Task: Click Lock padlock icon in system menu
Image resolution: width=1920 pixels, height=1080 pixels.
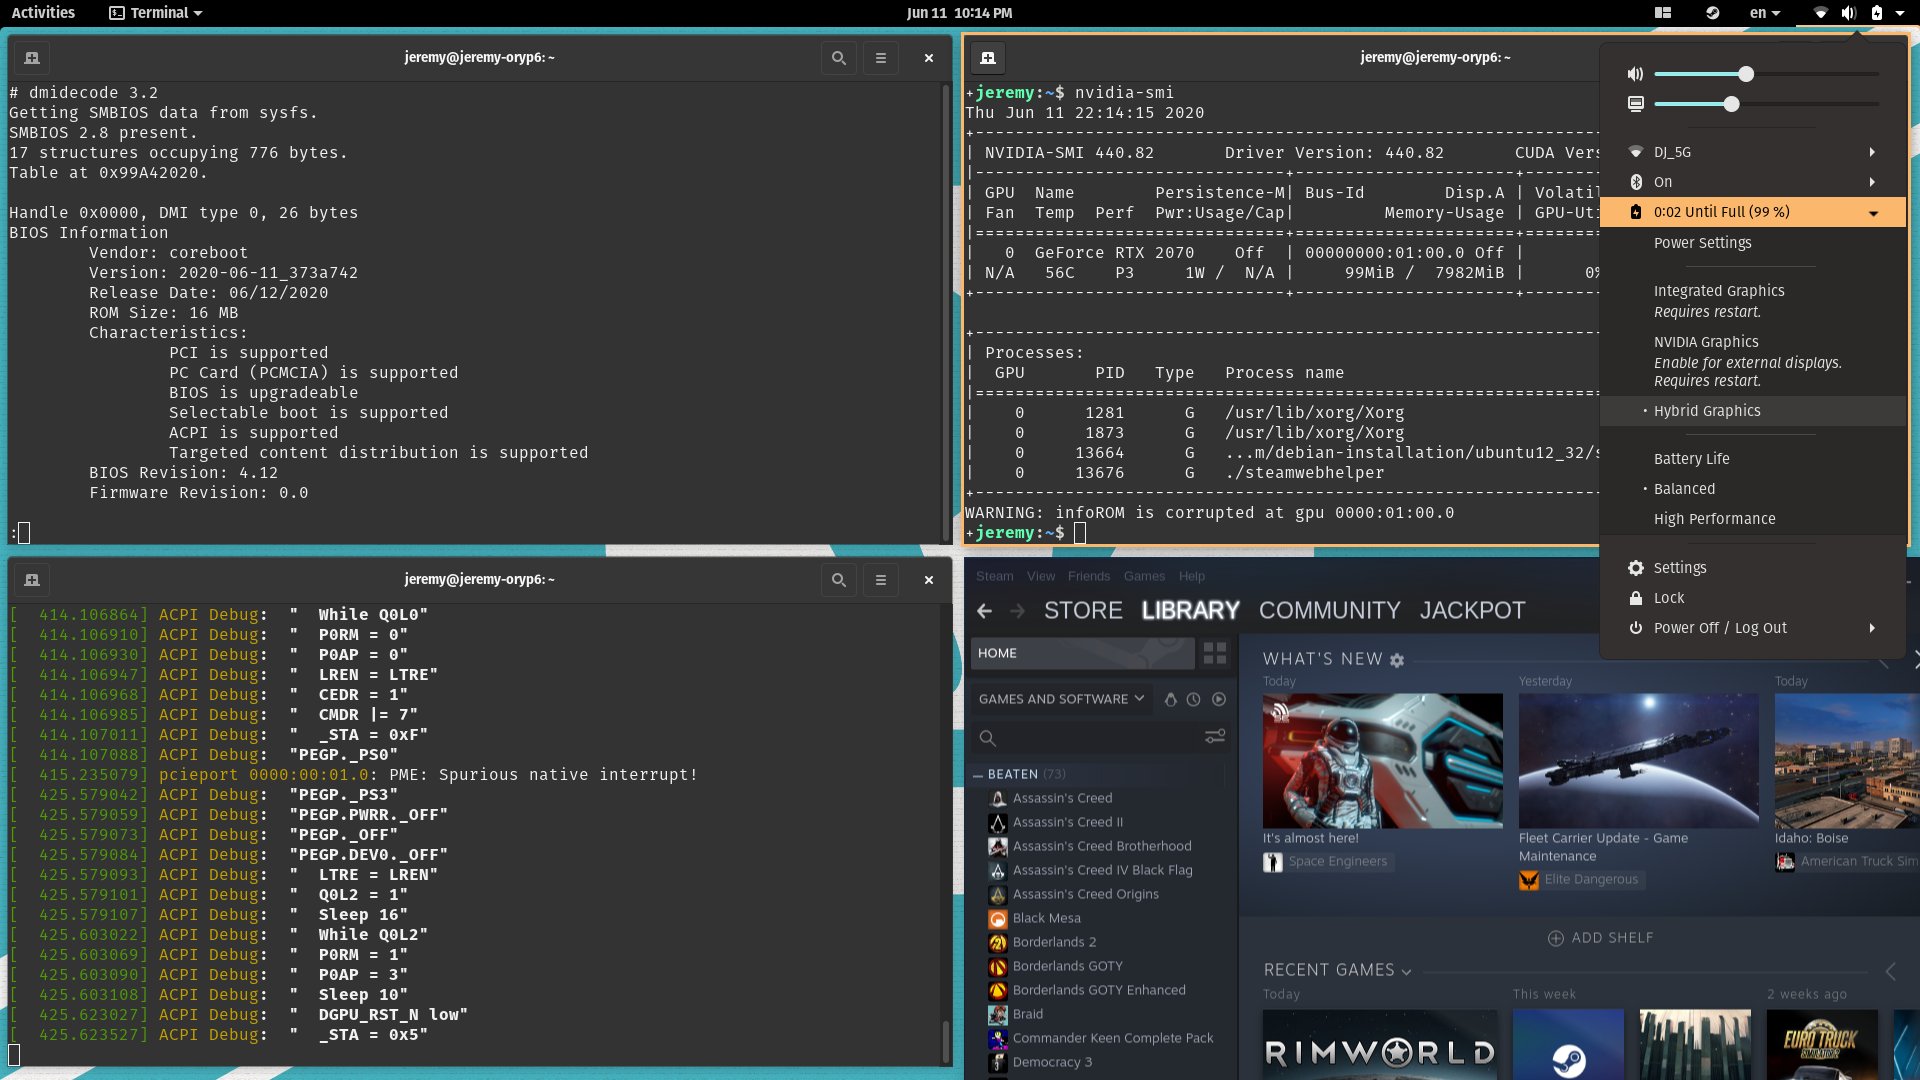Action: (x=1636, y=598)
